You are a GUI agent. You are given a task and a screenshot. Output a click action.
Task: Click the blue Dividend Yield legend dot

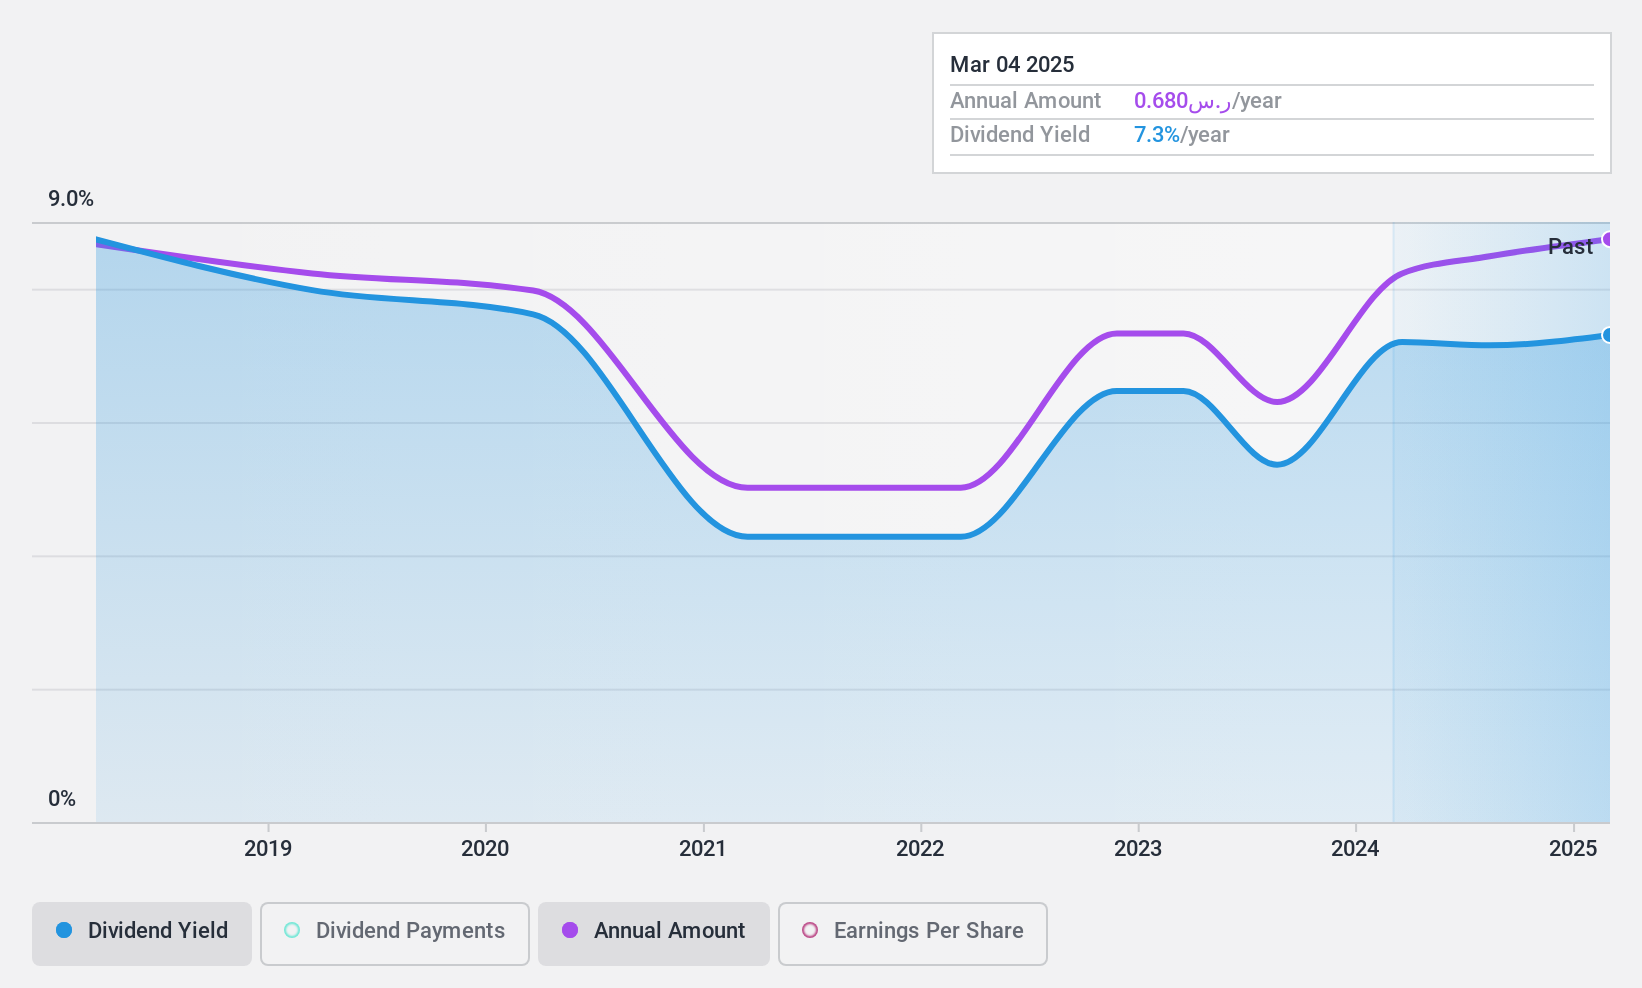(64, 930)
